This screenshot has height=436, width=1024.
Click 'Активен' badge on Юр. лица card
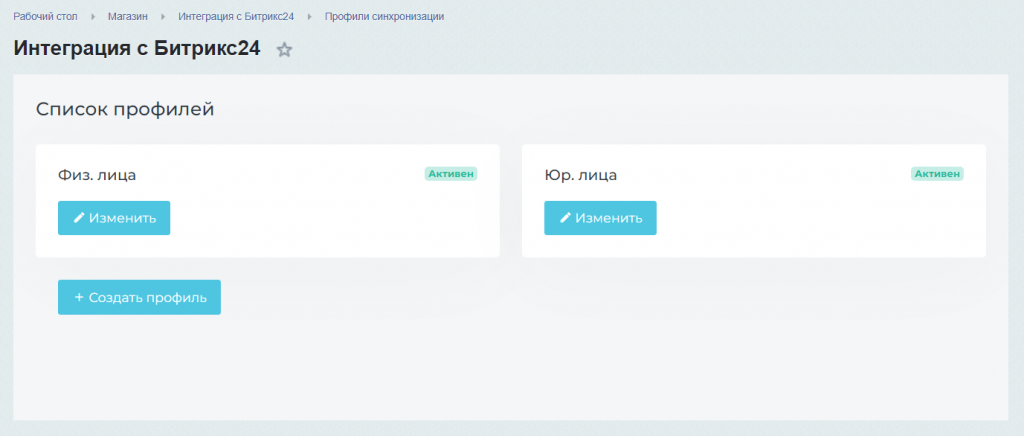coord(937,174)
